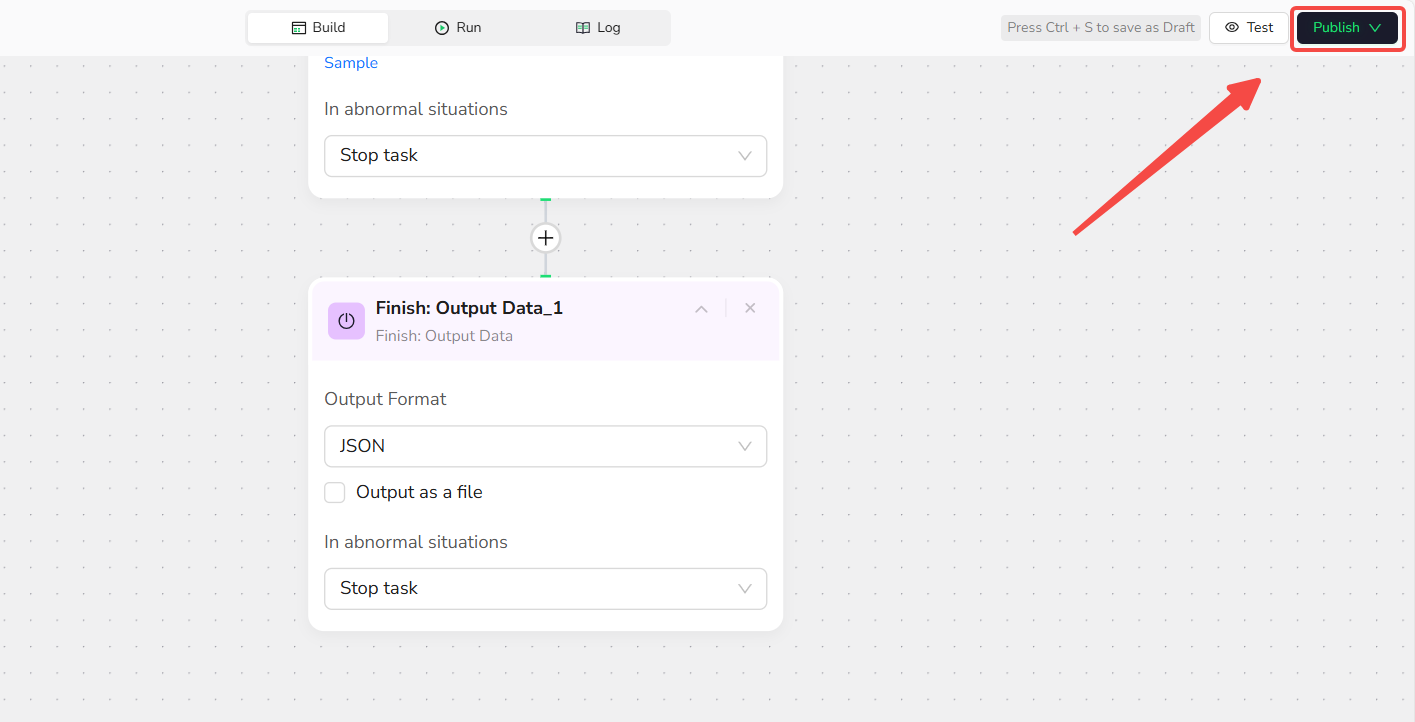
Task: Switch to the Log tab
Action: coord(599,28)
